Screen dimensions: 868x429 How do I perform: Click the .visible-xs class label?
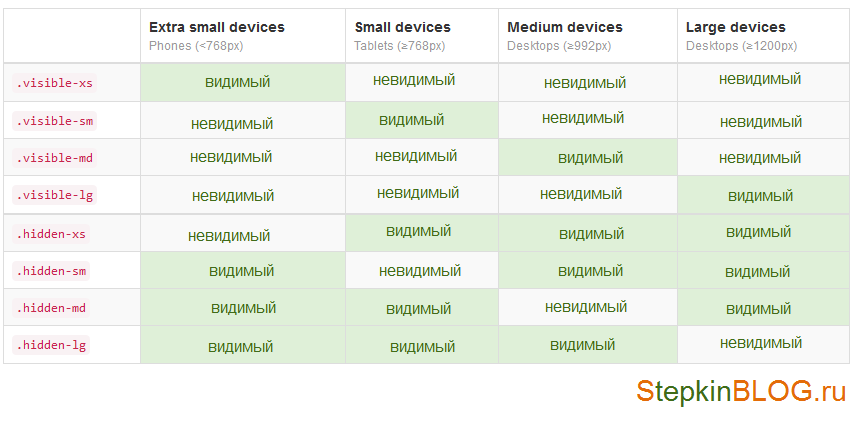54,84
